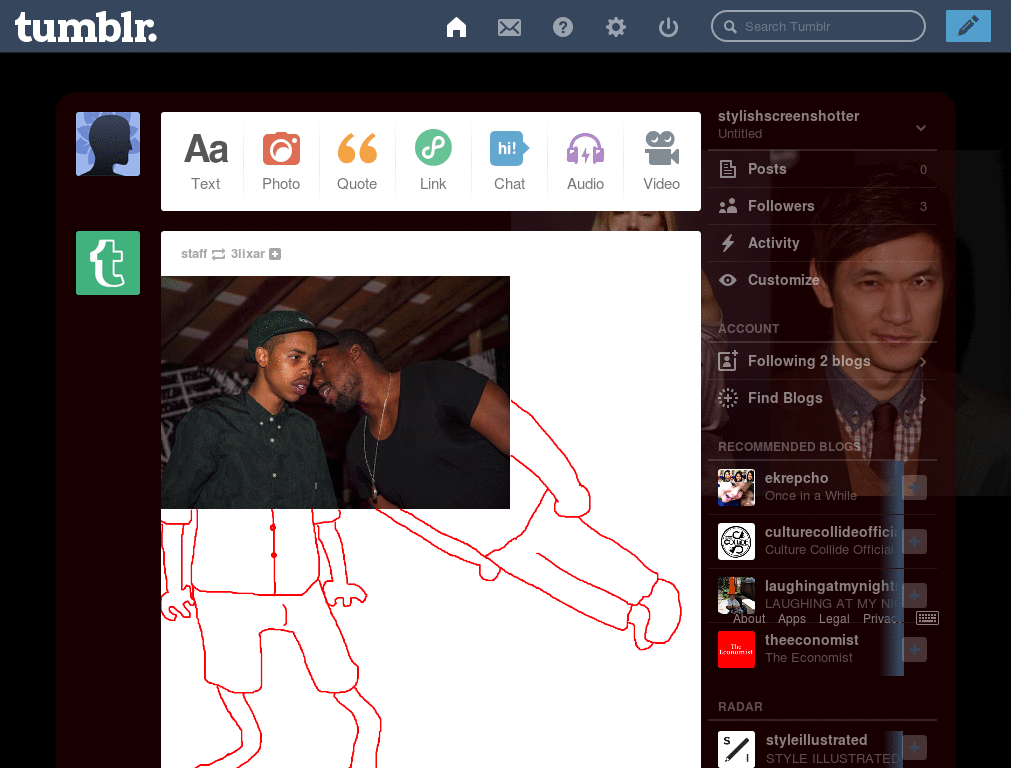1024x768 pixels.
Task: Create a new Video post
Action: point(661,161)
